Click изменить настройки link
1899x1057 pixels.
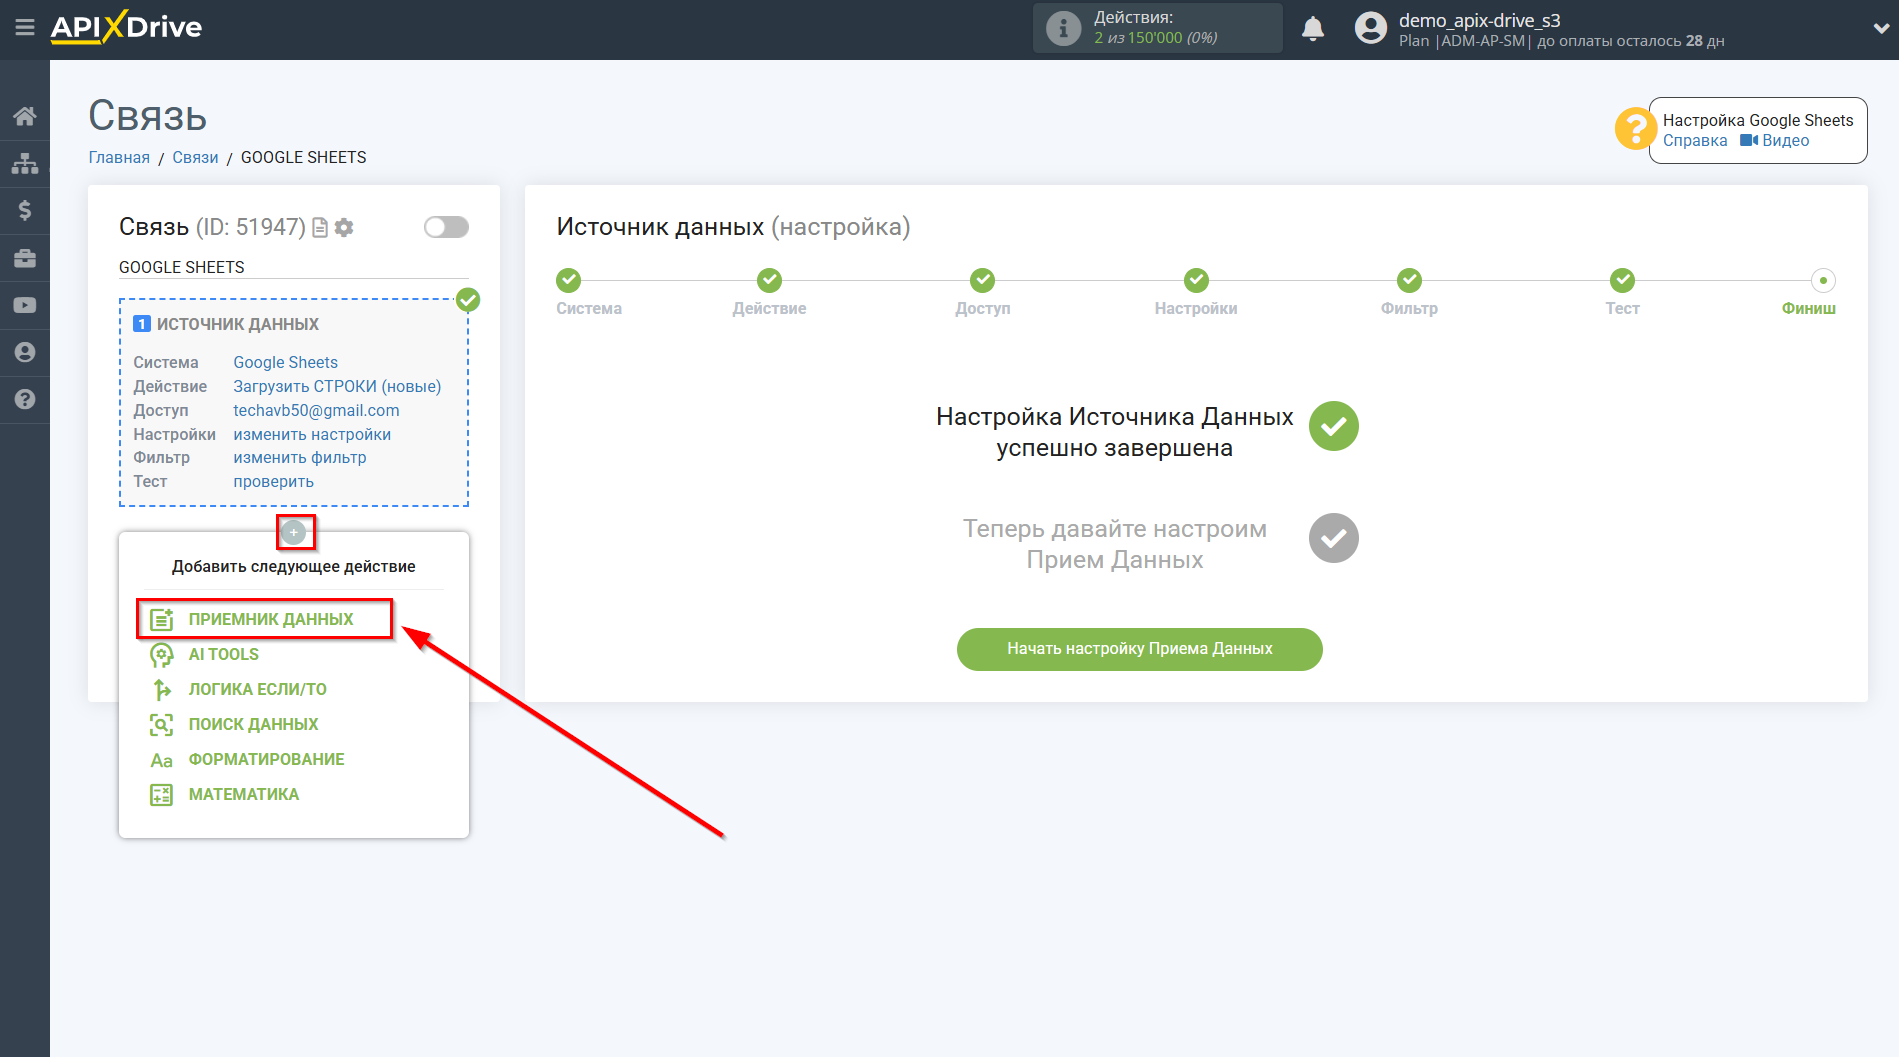tap(312, 434)
